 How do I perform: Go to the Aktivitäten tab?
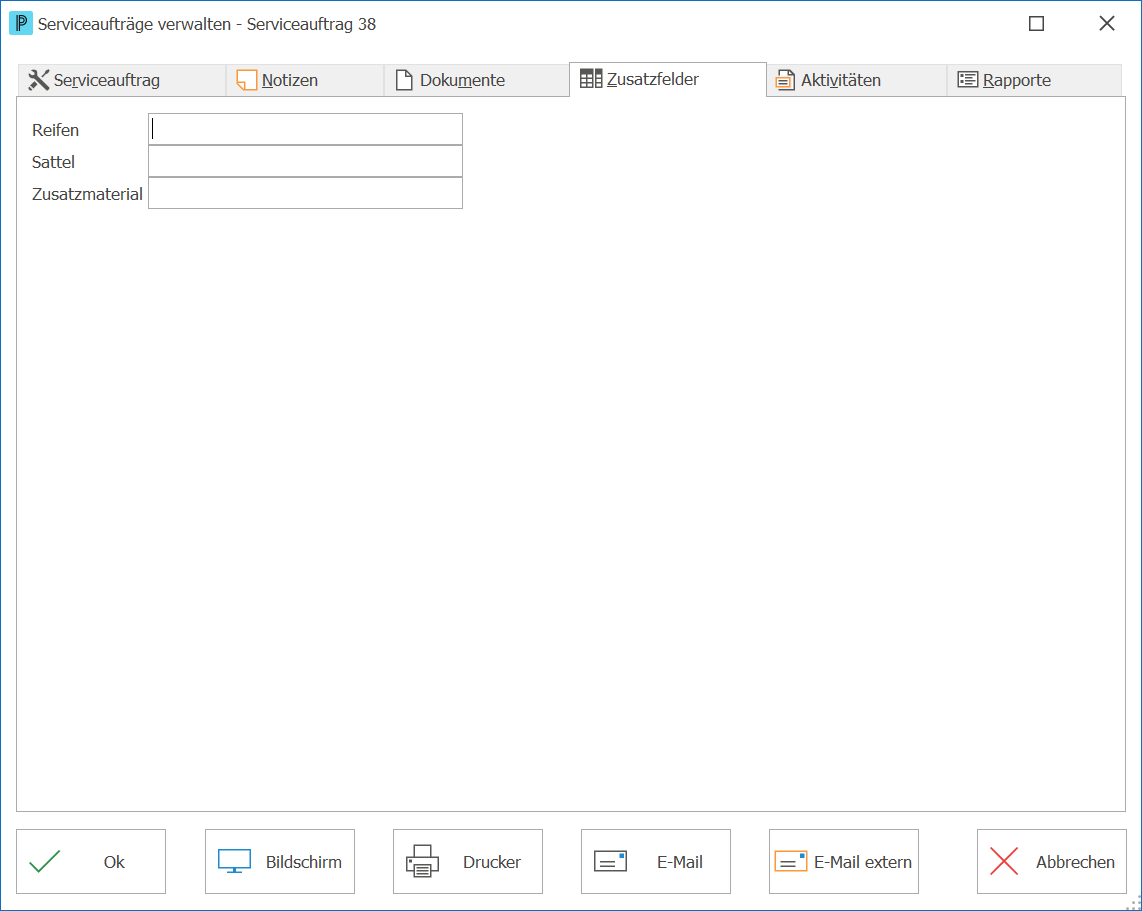pos(856,80)
